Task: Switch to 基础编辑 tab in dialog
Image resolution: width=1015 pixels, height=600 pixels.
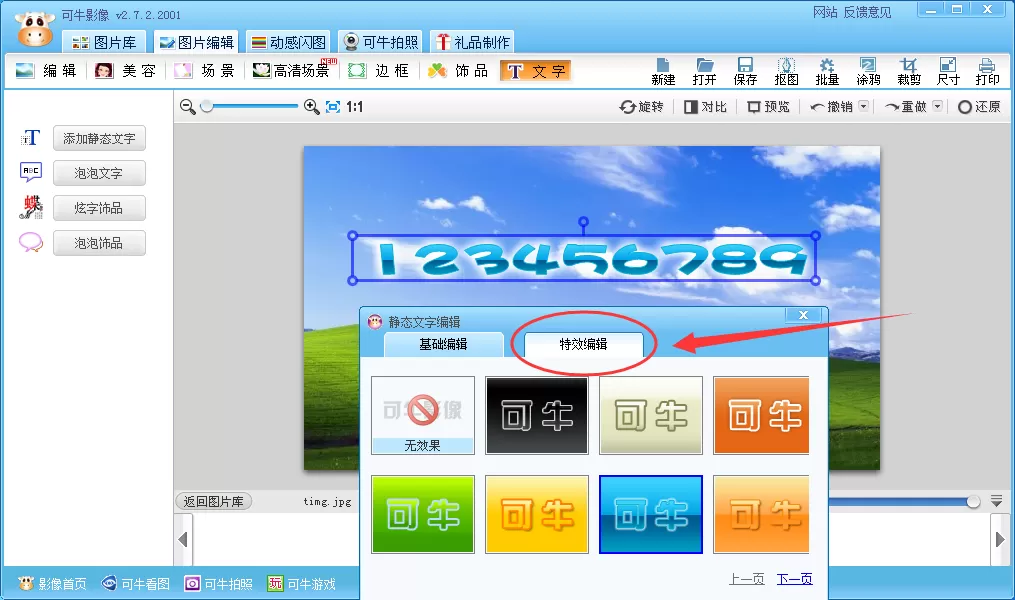Action: coord(443,344)
